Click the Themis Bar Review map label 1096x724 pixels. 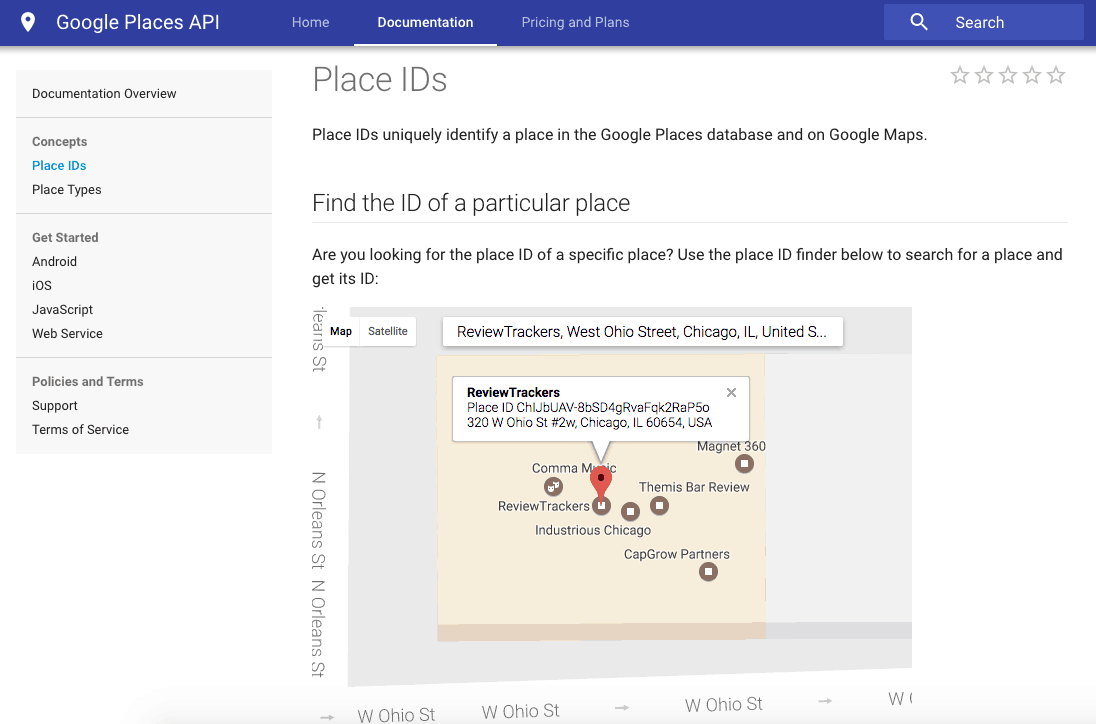tap(694, 487)
